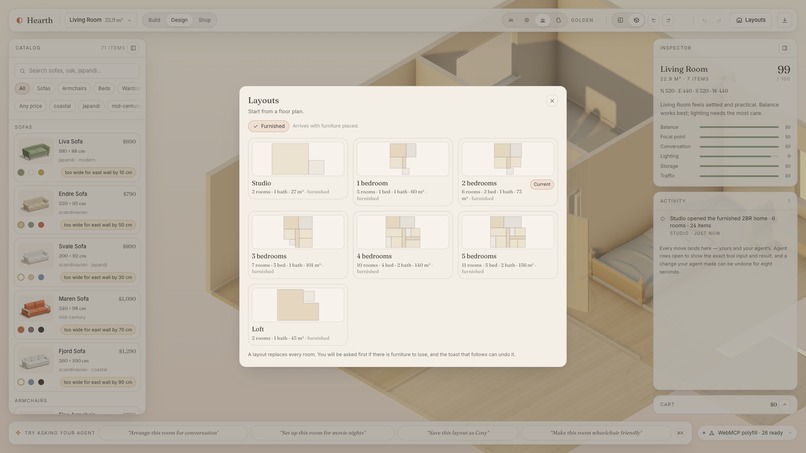Switch to the 2D floor plan view icon
806x453 pixels.
coord(620,20)
